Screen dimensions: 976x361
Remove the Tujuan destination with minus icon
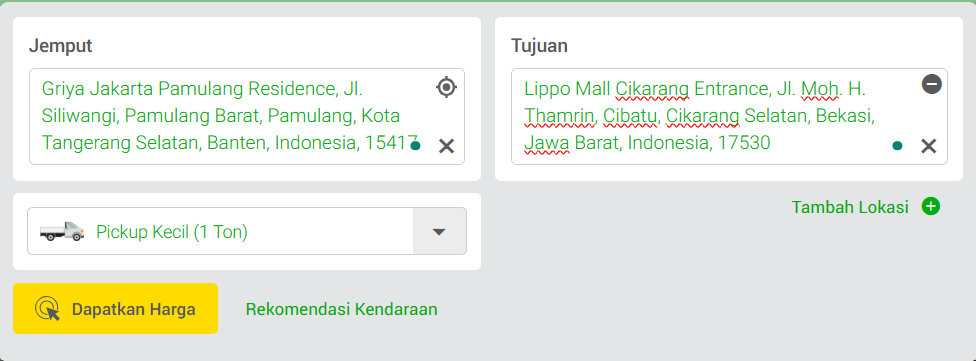[931, 84]
